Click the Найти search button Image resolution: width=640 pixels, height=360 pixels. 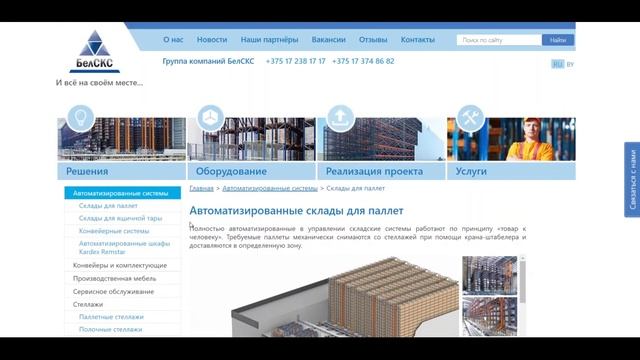558,40
